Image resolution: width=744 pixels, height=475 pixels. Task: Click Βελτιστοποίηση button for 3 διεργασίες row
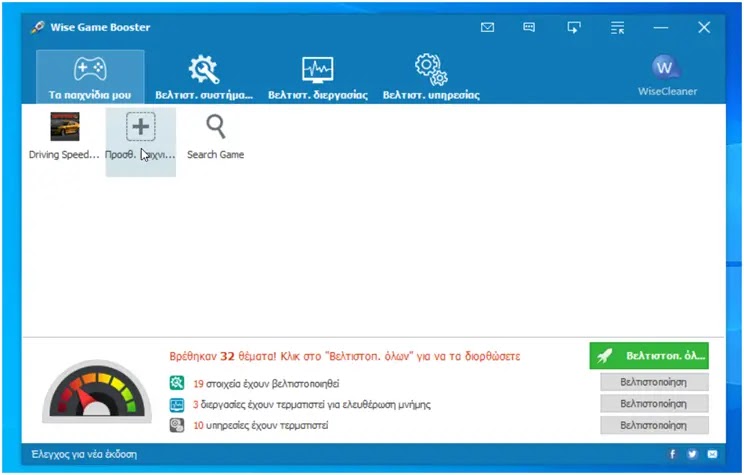pos(654,404)
